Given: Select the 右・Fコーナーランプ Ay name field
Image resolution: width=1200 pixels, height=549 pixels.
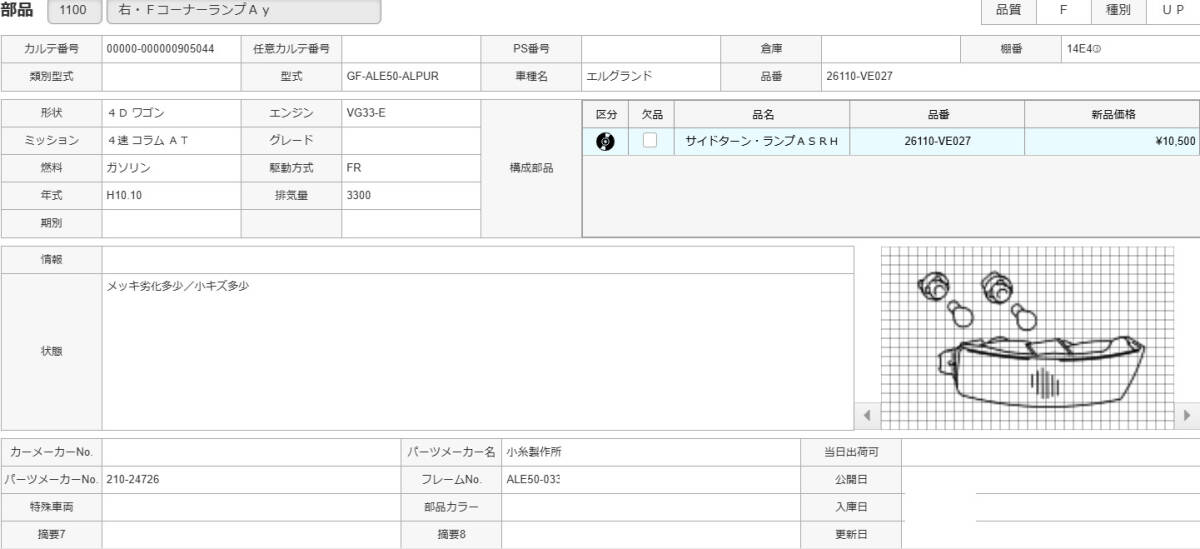Looking at the screenshot, I should (x=243, y=11).
